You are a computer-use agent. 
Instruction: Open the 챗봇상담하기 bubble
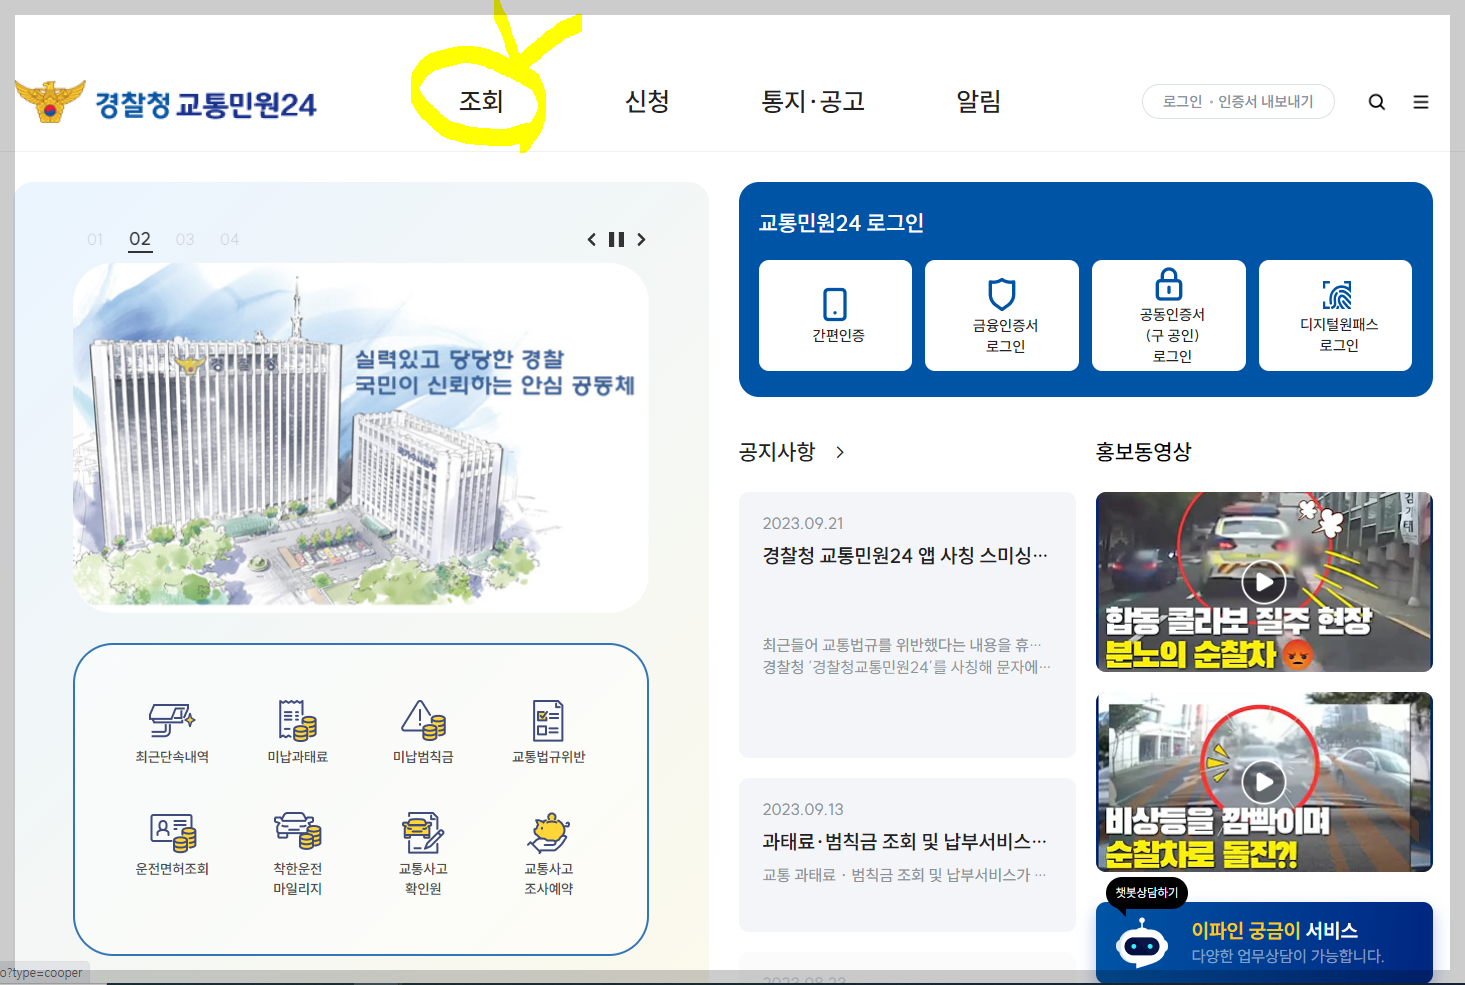tap(1147, 892)
